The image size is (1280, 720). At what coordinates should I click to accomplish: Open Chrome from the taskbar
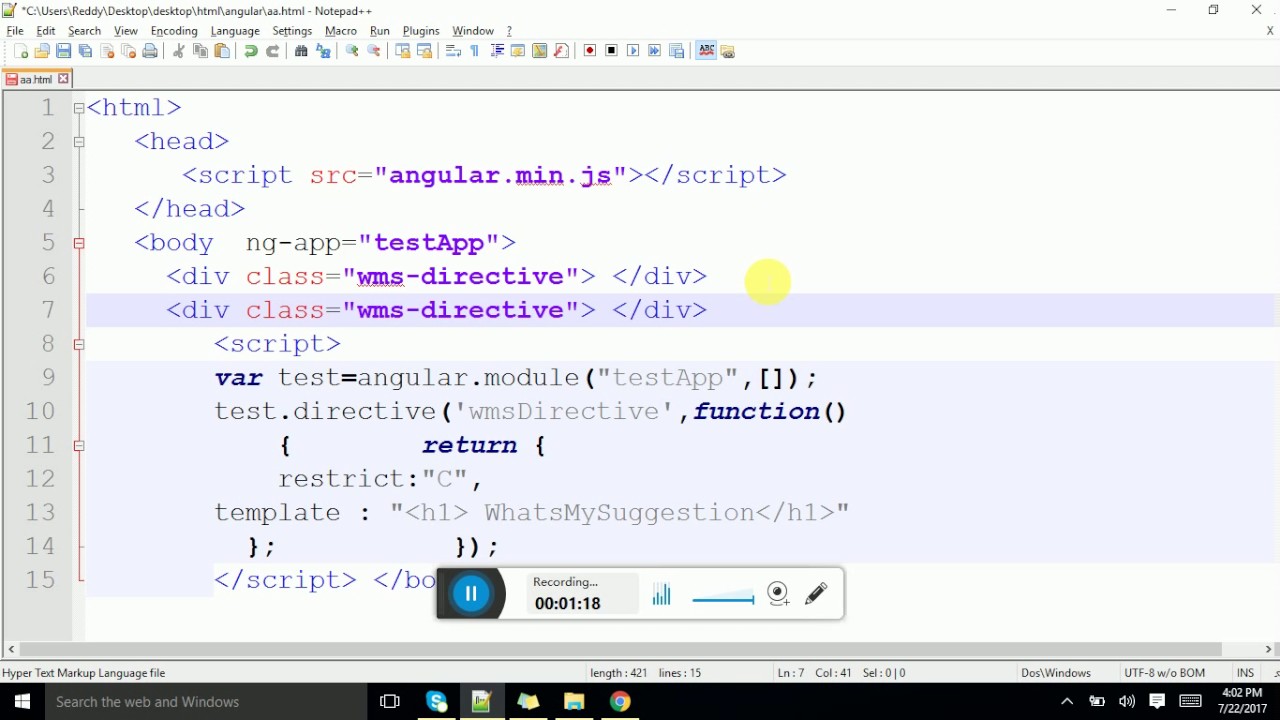(x=620, y=702)
